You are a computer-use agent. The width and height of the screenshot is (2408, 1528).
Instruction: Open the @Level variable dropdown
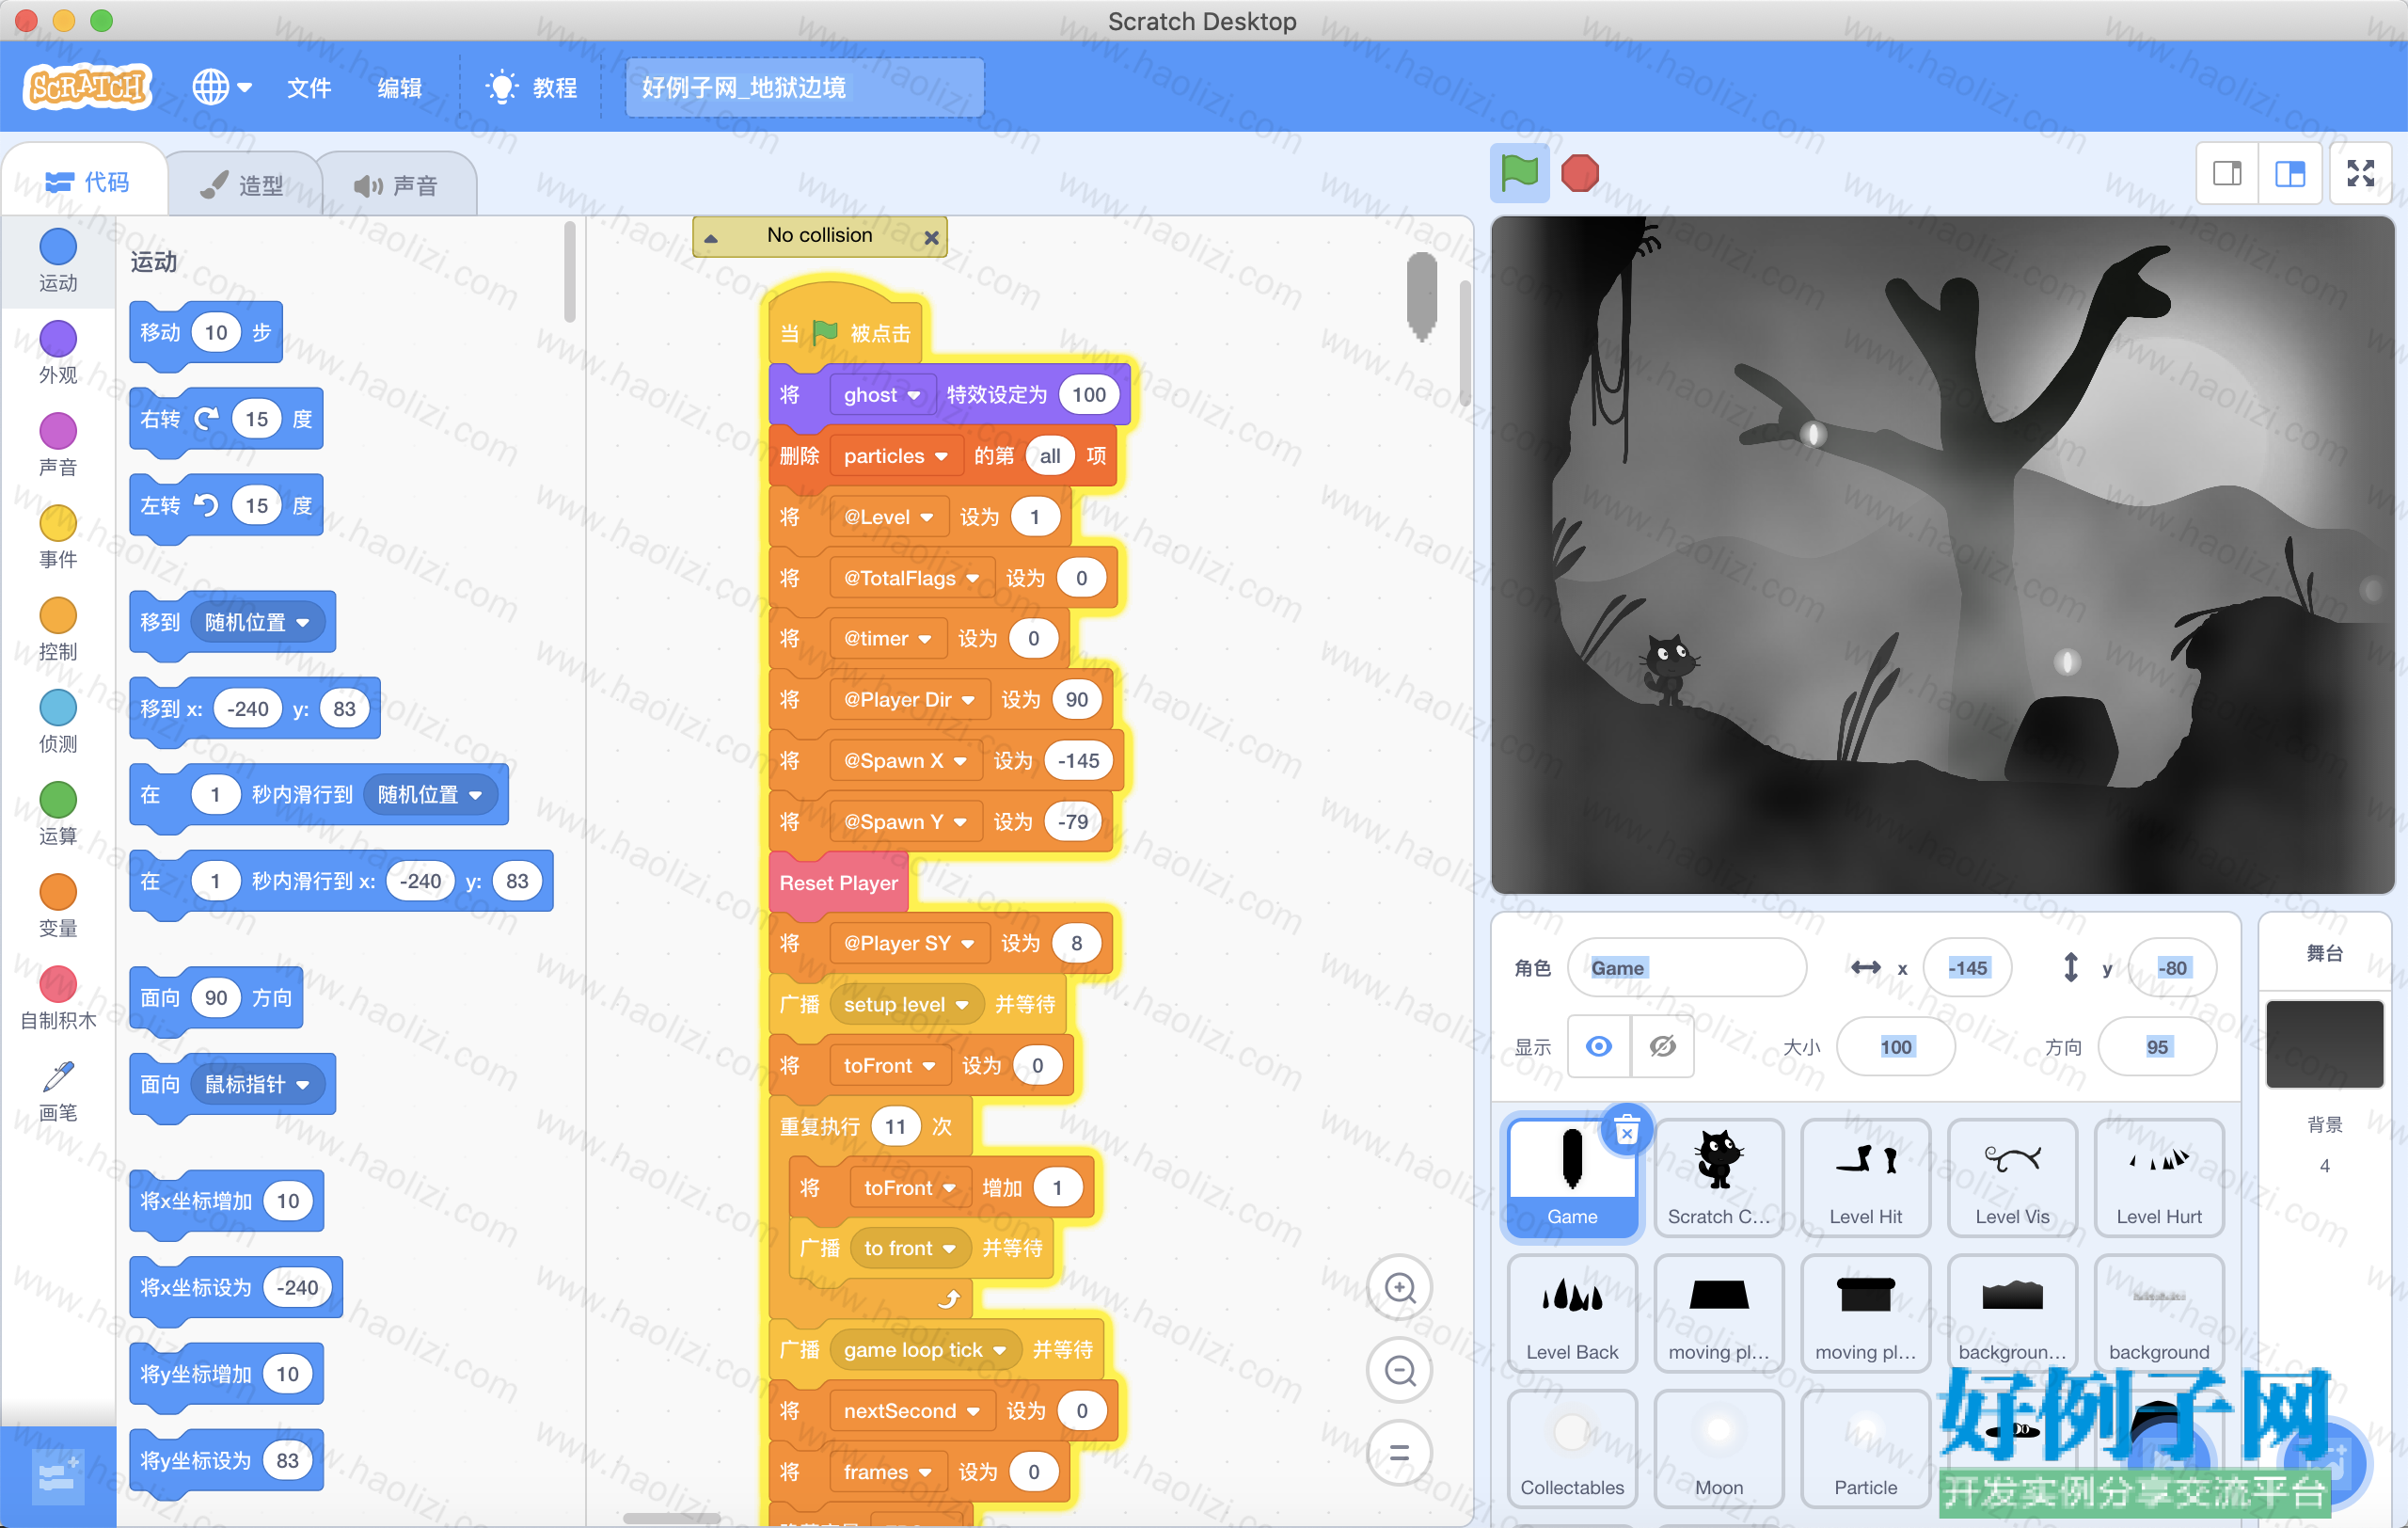[888, 517]
